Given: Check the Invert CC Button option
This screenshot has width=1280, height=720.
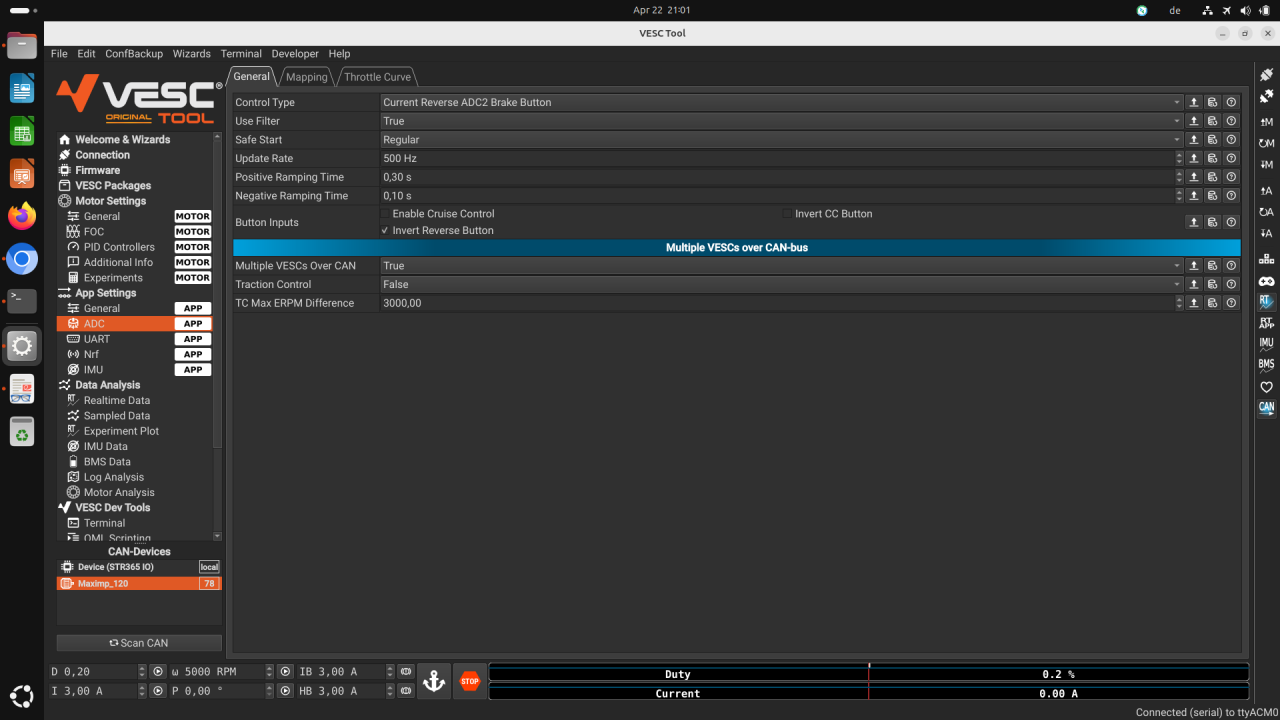Looking at the screenshot, I should [787, 213].
